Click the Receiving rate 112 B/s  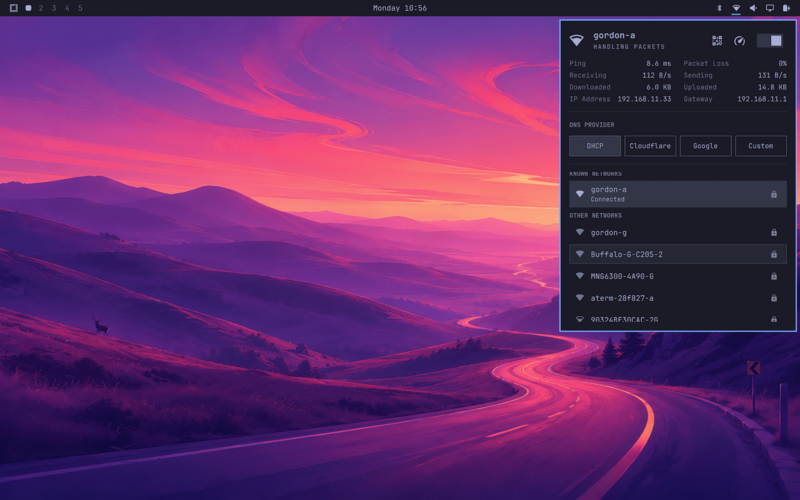click(x=657, y=75)
